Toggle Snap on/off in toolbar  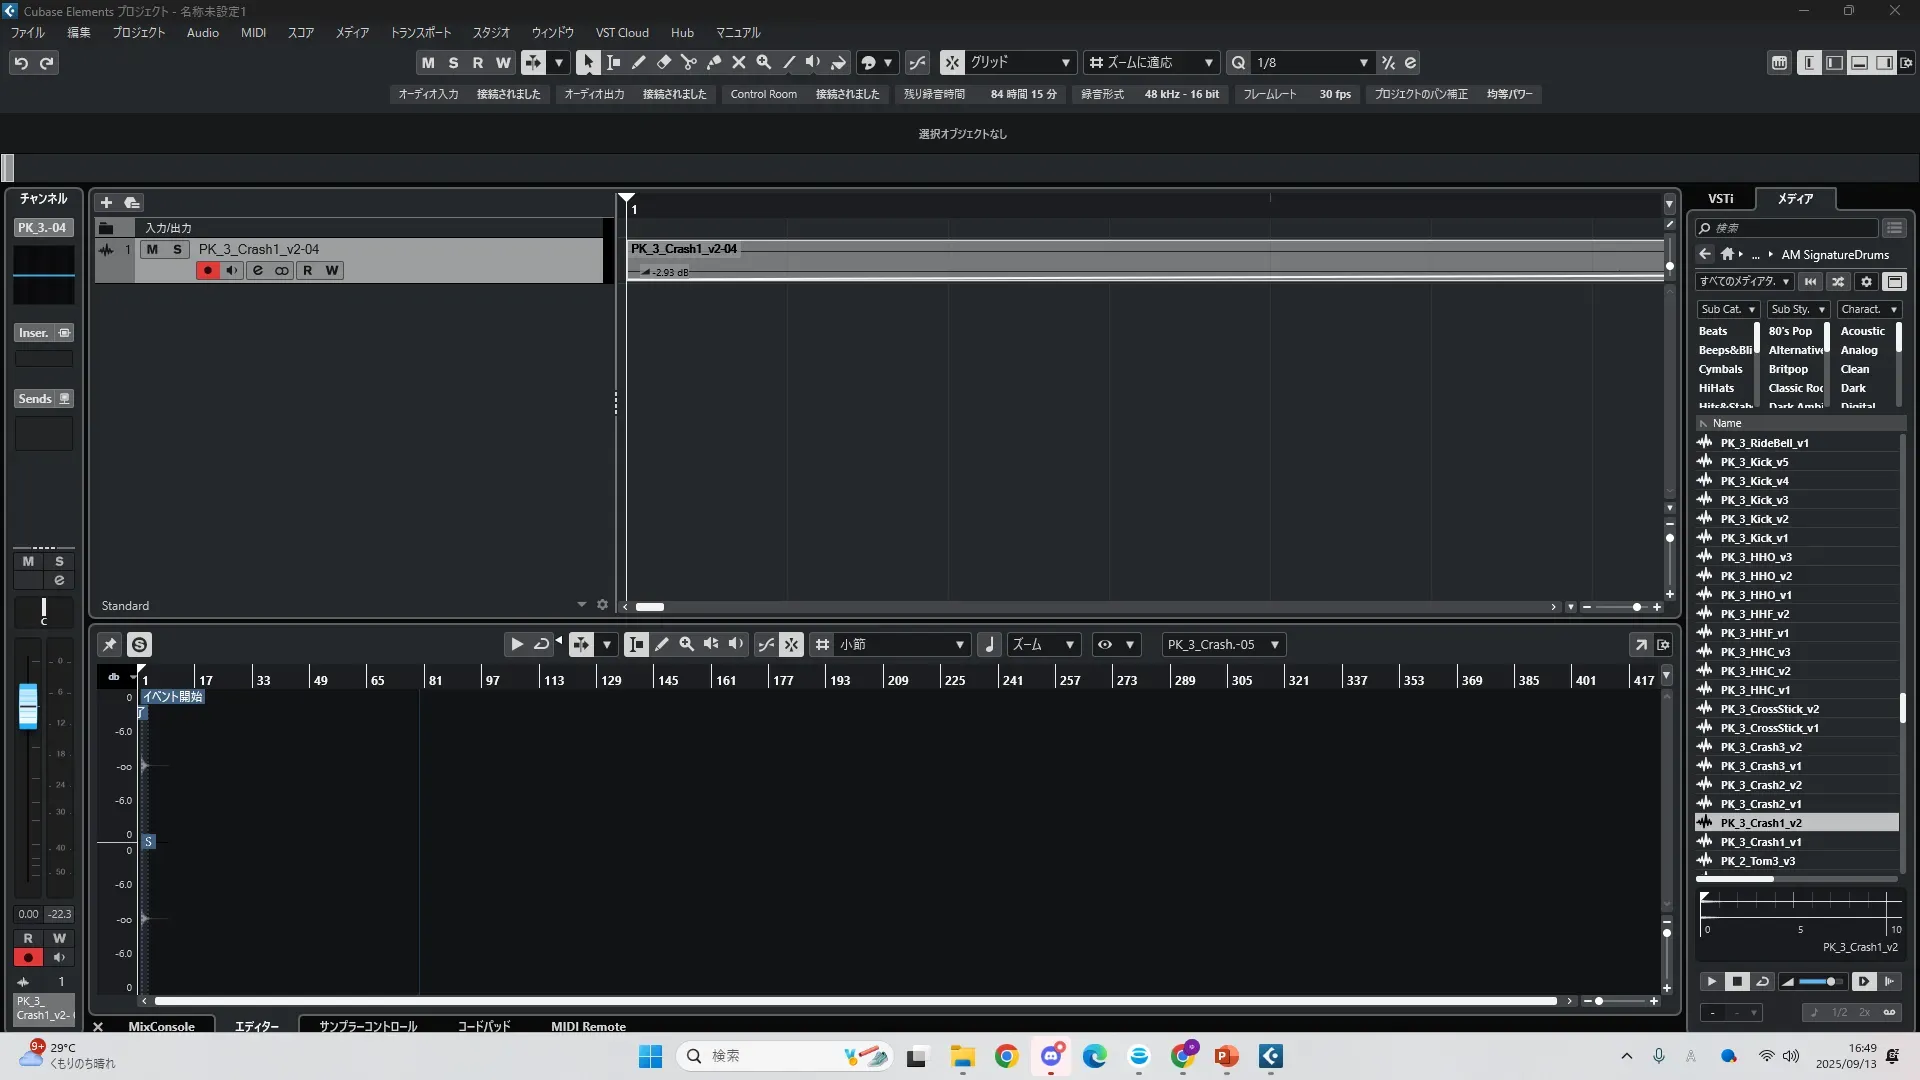coord(951,62)
